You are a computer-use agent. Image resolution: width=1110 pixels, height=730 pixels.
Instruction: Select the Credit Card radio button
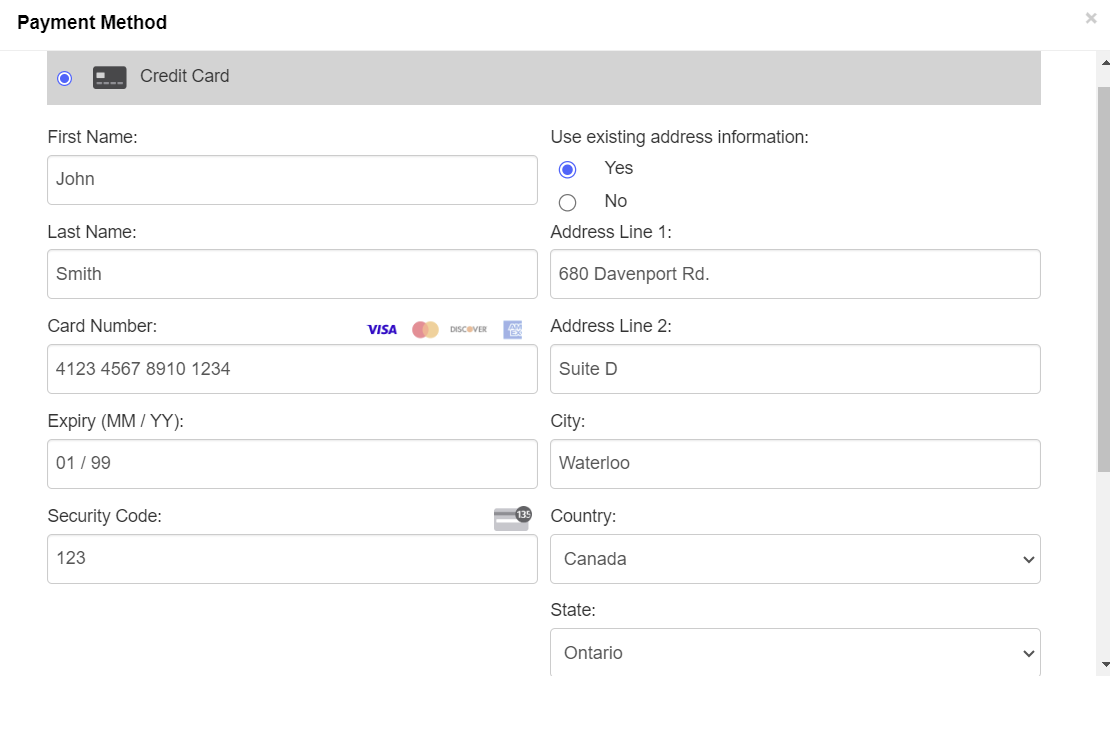65,78
